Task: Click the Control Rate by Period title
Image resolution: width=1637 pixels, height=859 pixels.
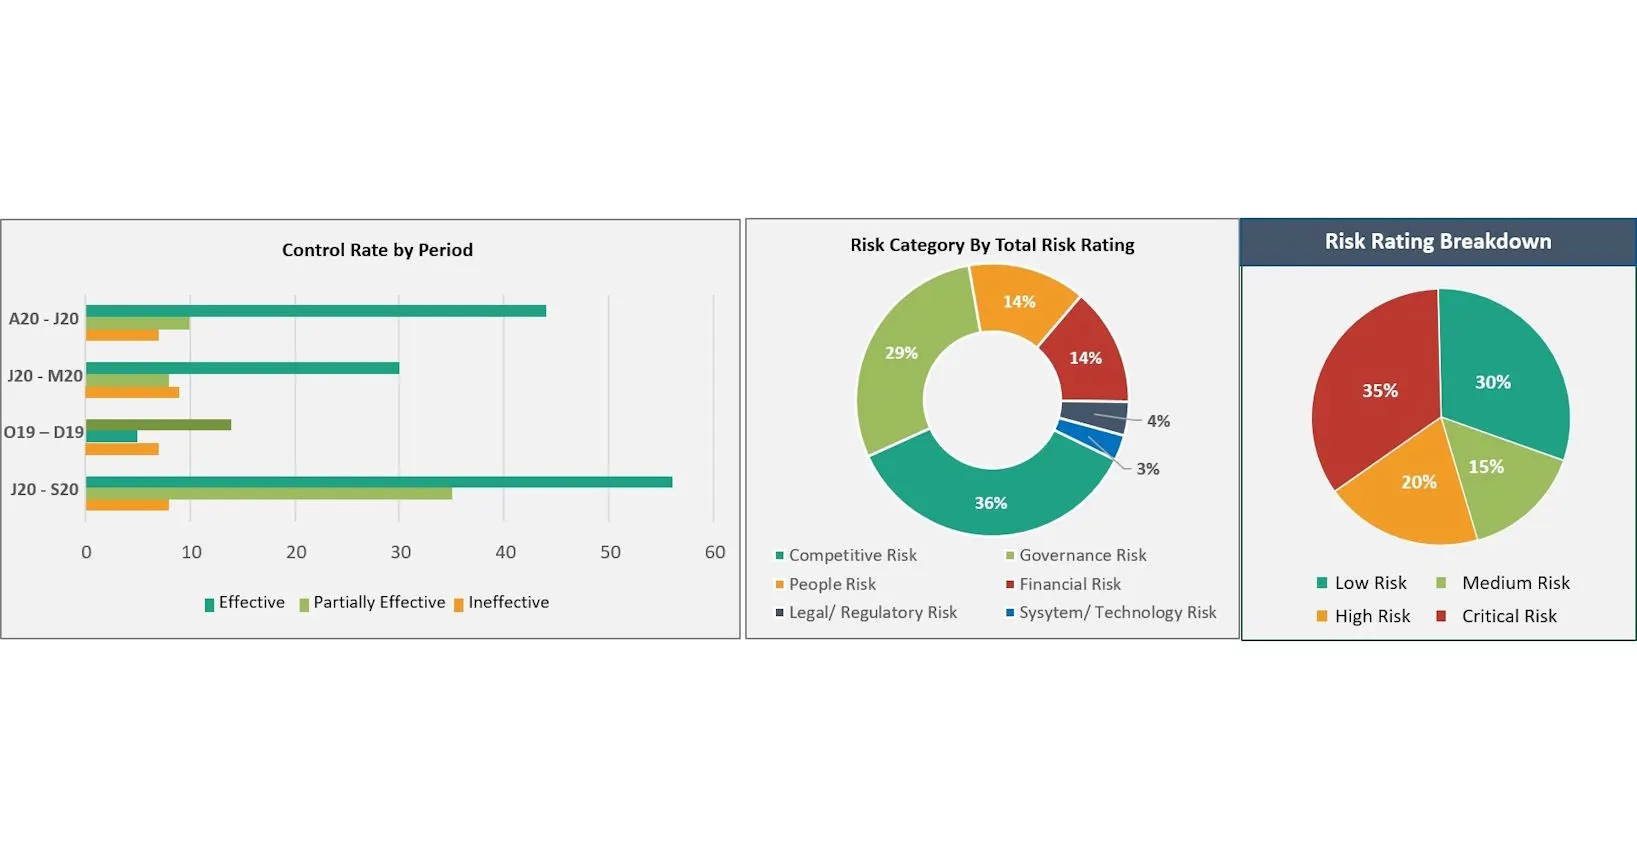Action: click(x=377, y=250)
